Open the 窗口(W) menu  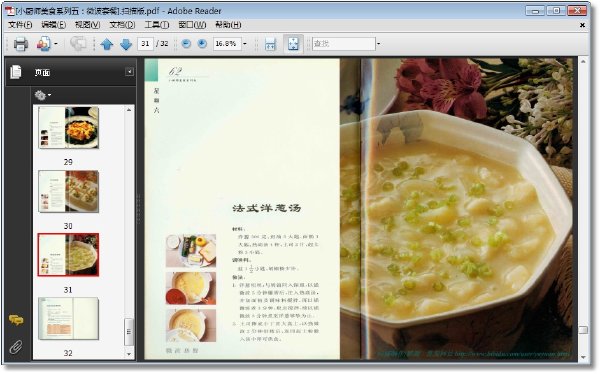[192, 25]
